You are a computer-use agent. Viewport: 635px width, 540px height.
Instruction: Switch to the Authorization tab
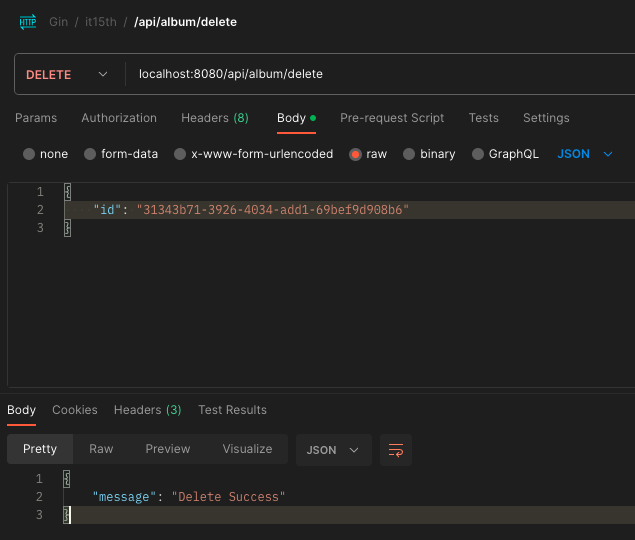pyautogui.click(x=119, y=118)
